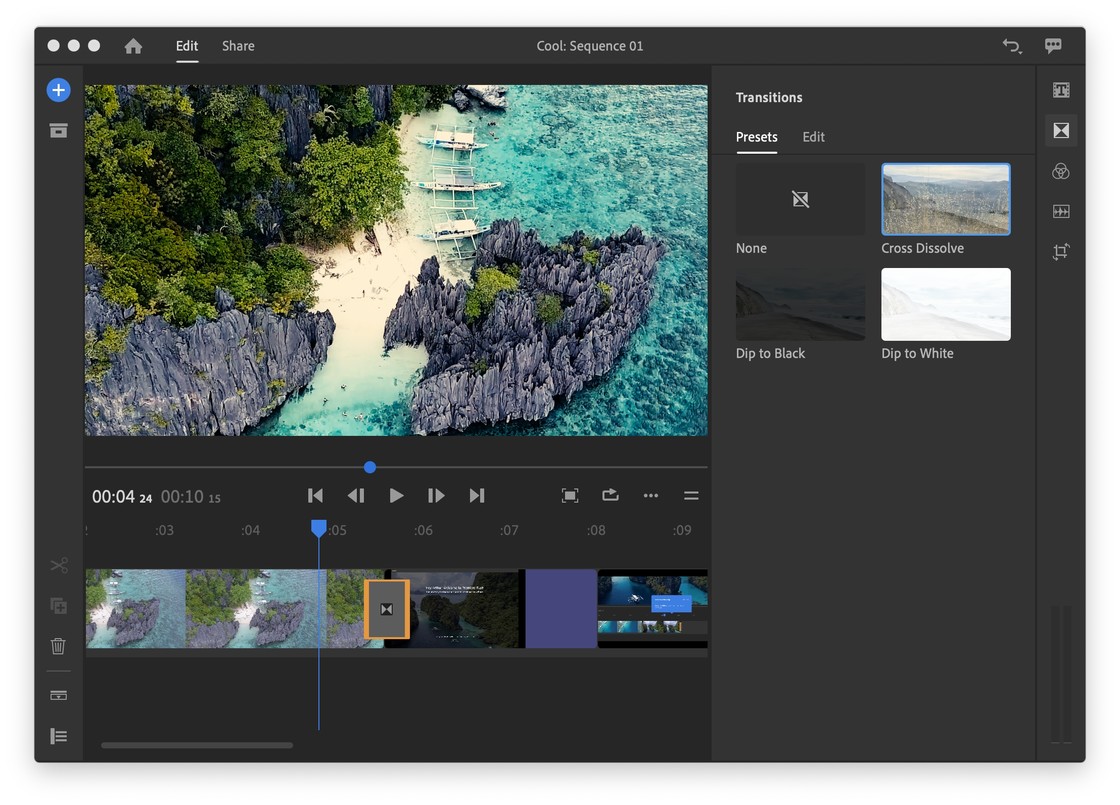The height and width of the screenshot is (805, 1120).
Task: Click the video preview monitor
Action: [x=396, y=261]
